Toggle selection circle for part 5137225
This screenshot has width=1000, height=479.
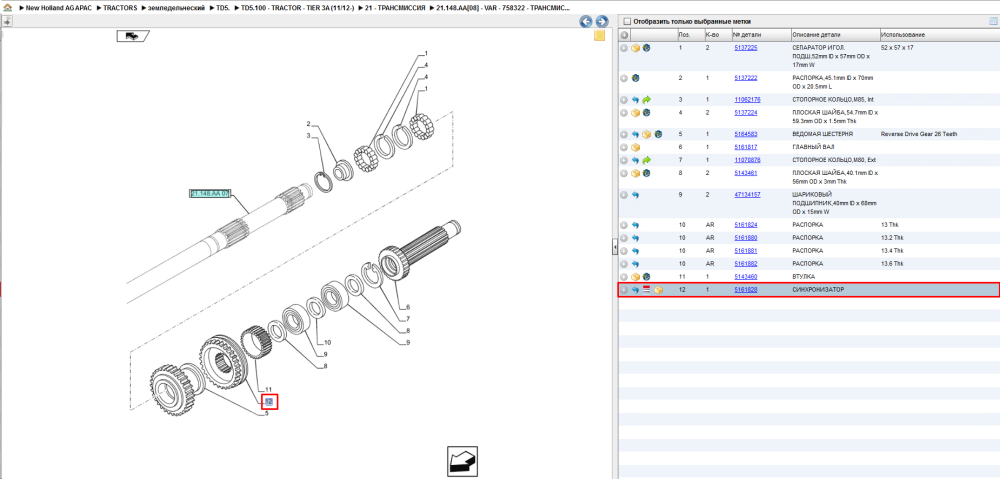click(x=624, y=48)
